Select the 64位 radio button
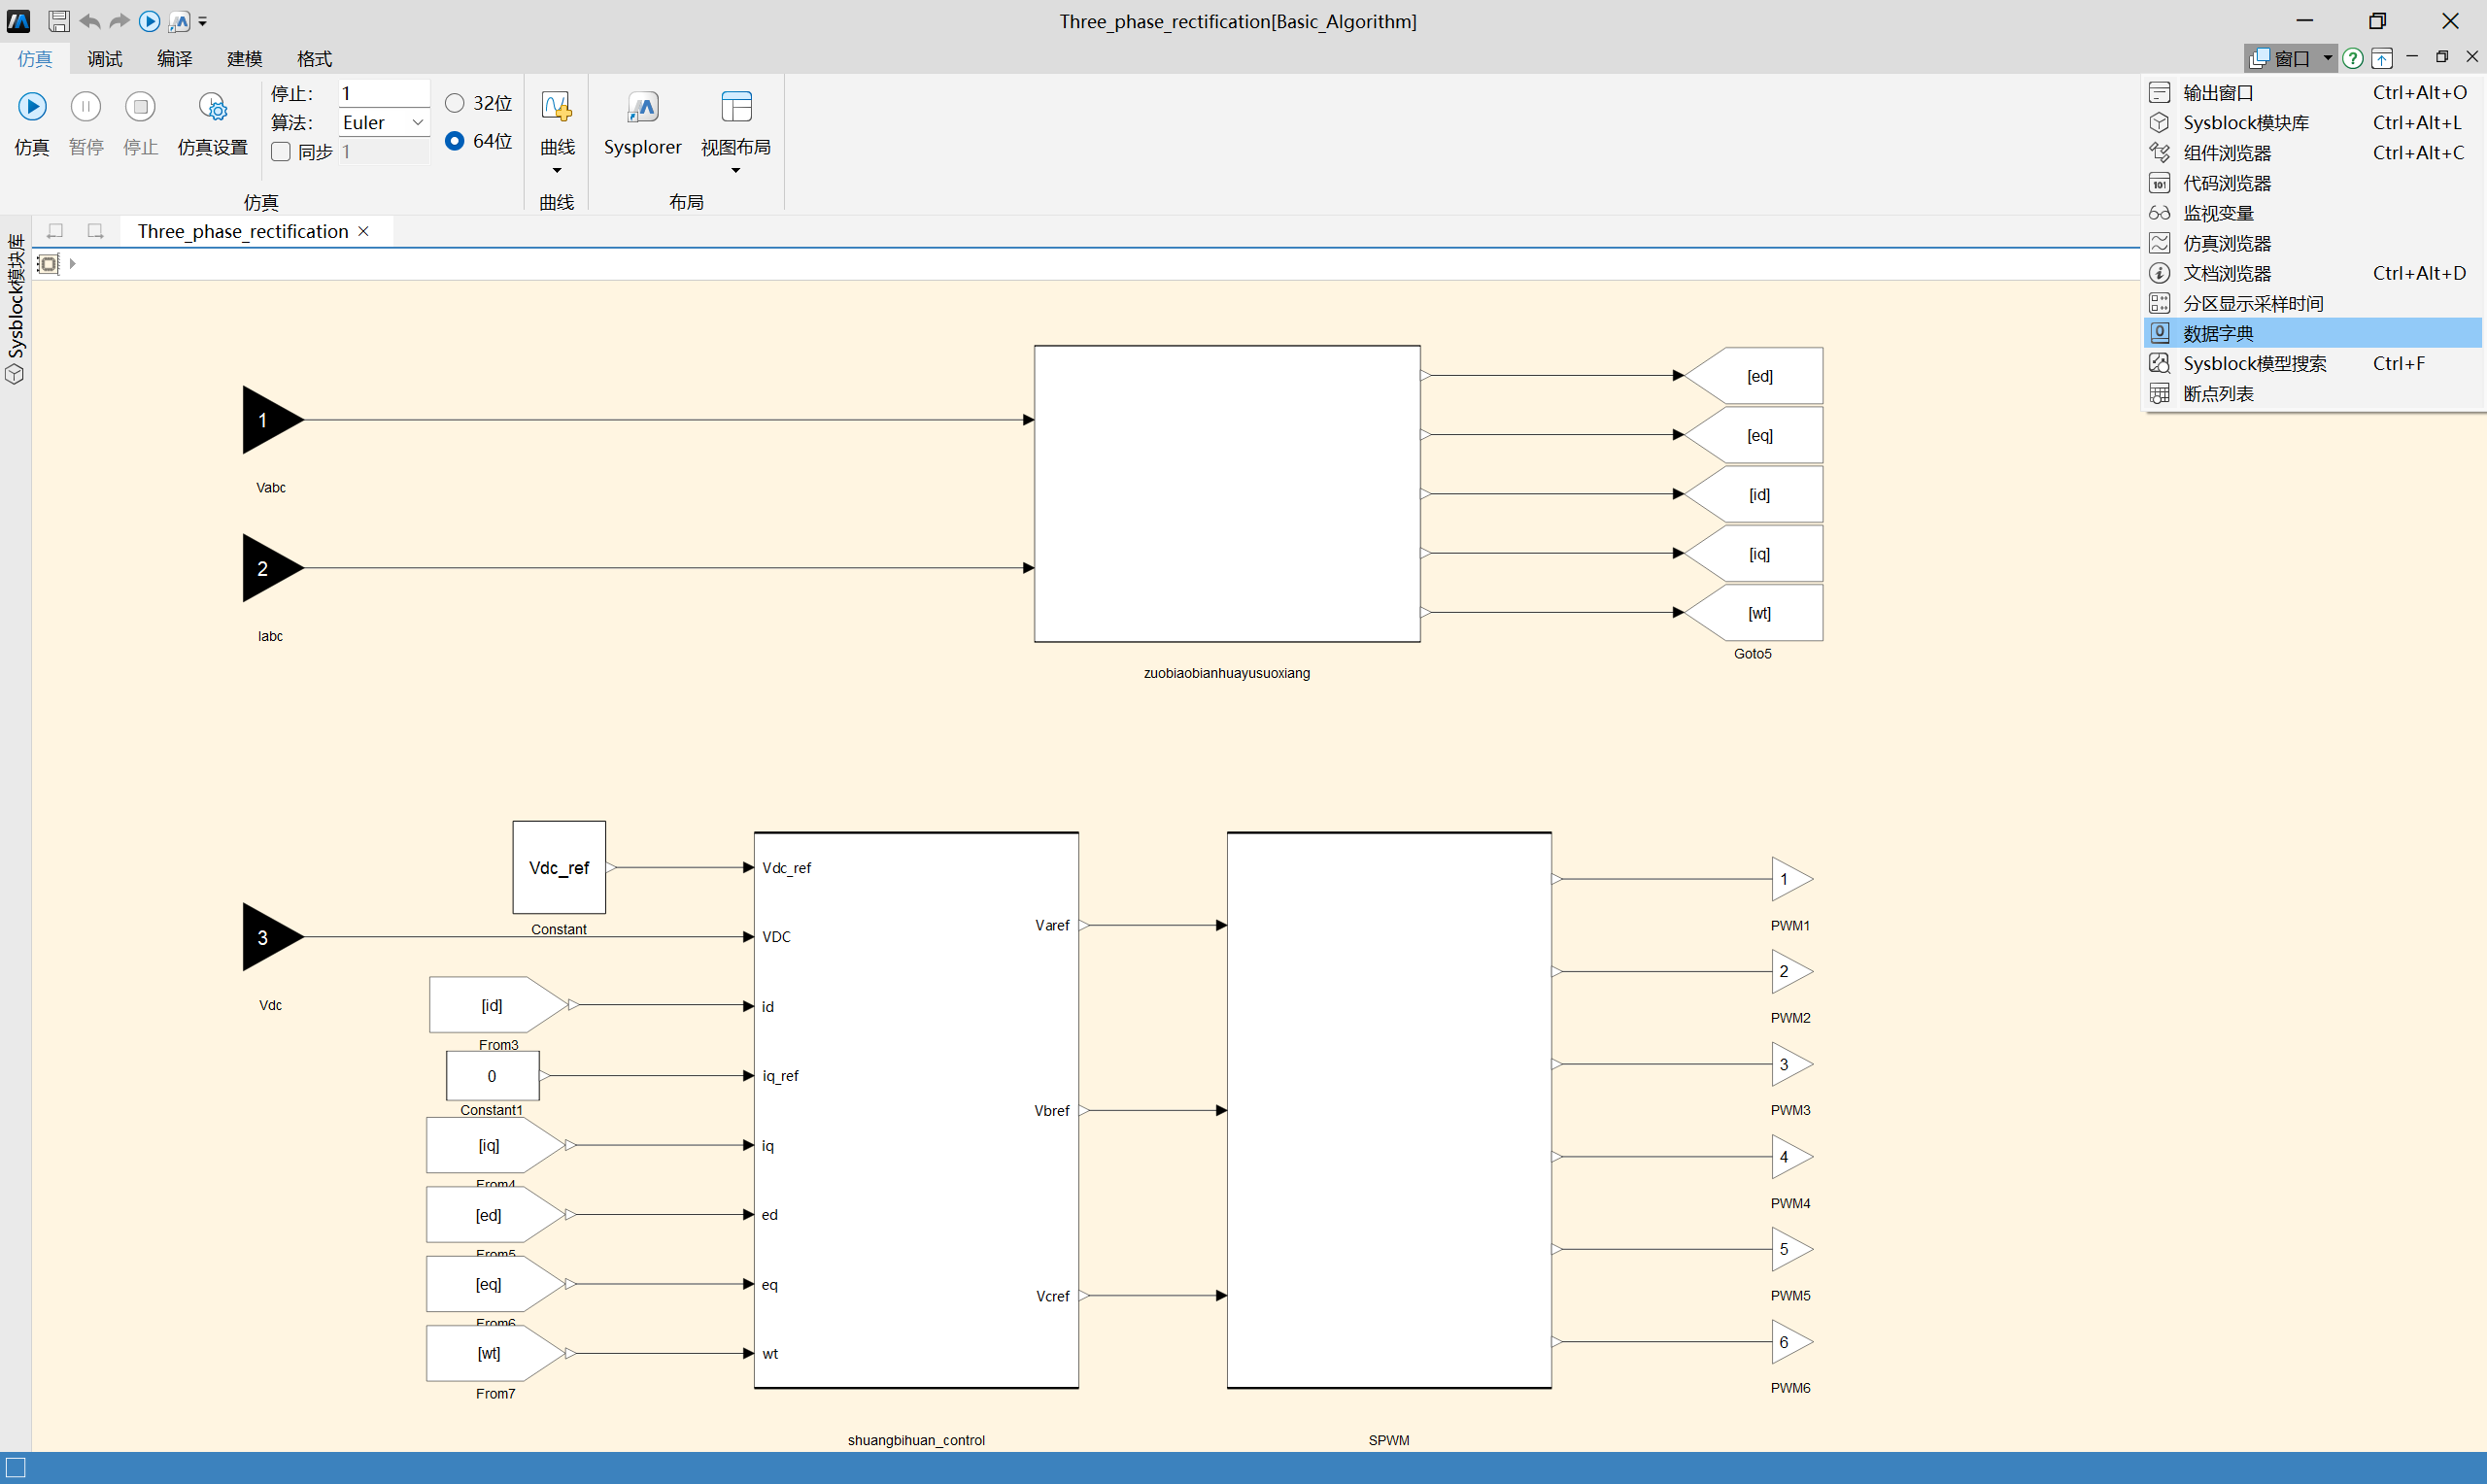The image size is (2487, 1484). coord(455,141)
